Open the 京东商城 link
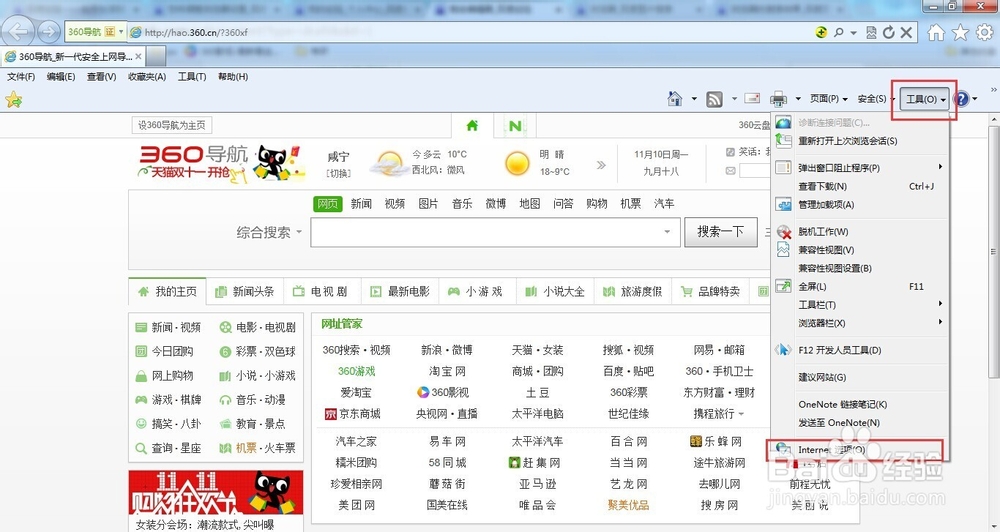The width and height of the screenshot is (1000, 532). coord(353,413)
